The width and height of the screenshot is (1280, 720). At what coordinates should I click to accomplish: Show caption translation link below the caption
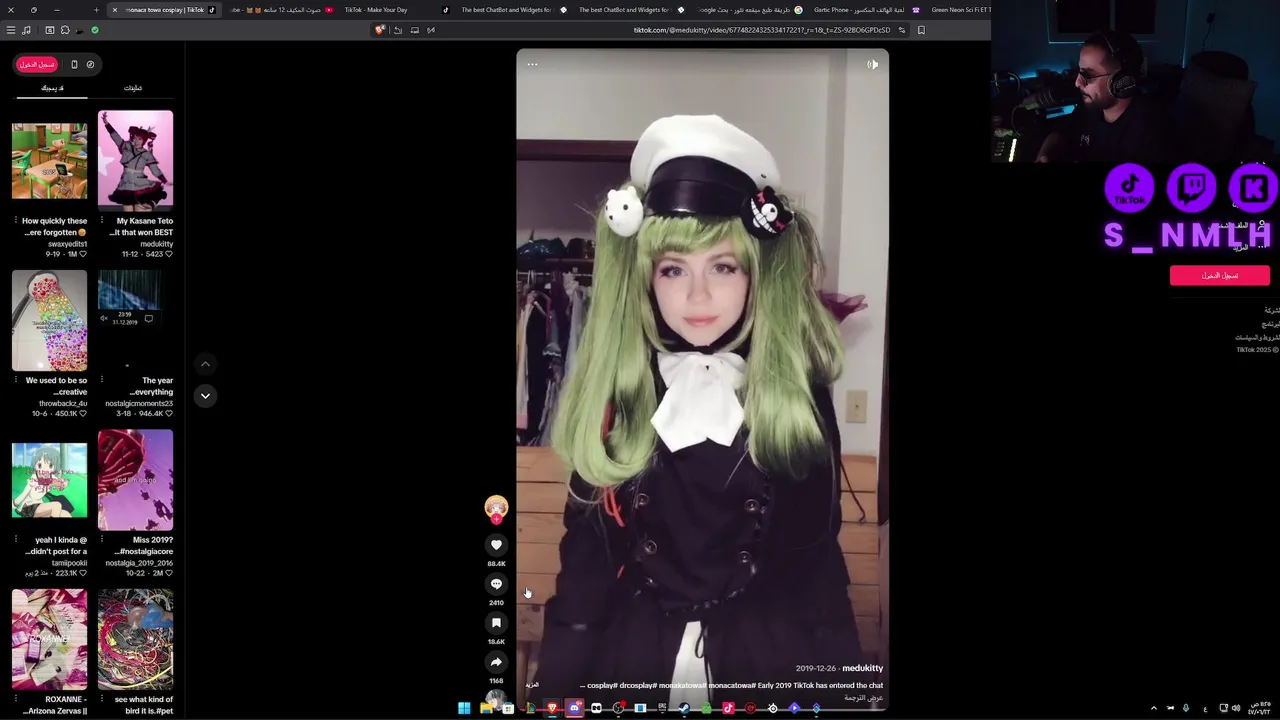pos(864,698)
